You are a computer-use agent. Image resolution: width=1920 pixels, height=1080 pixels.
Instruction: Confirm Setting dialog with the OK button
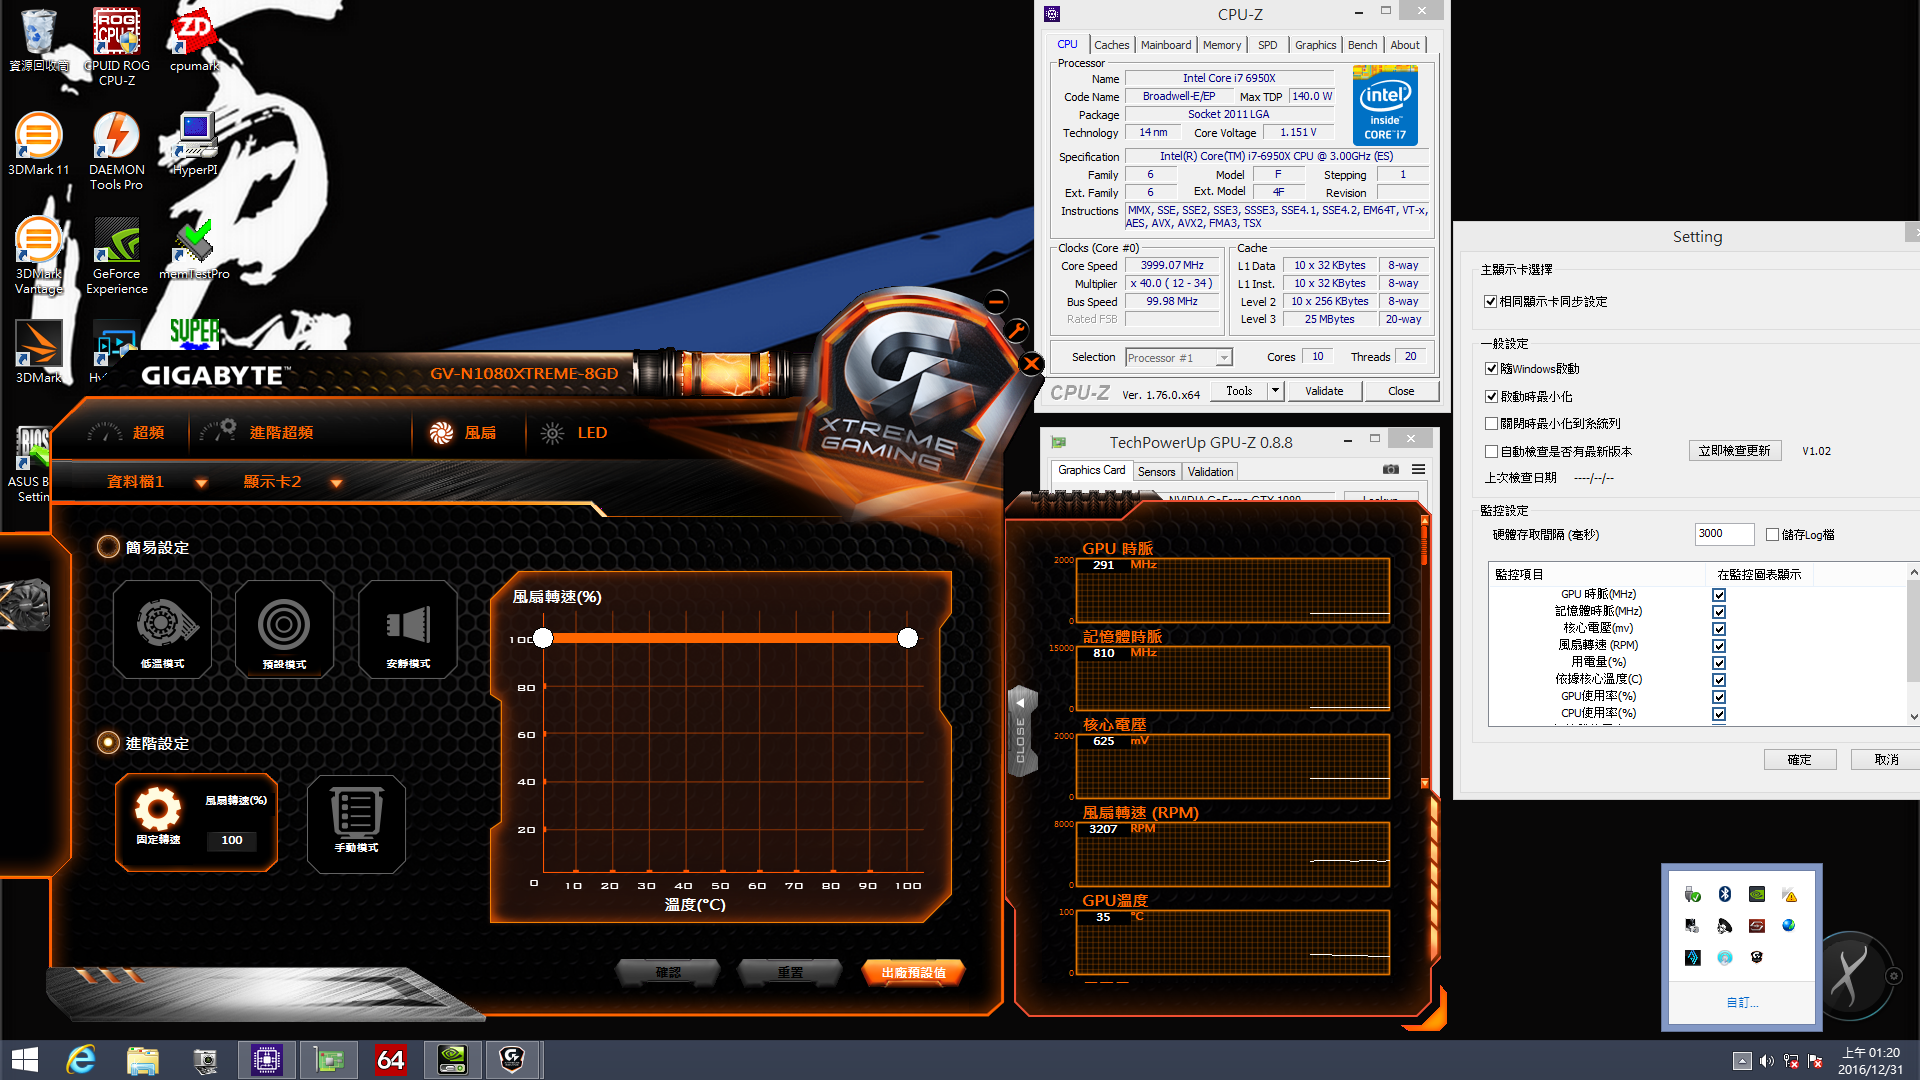1800,759
